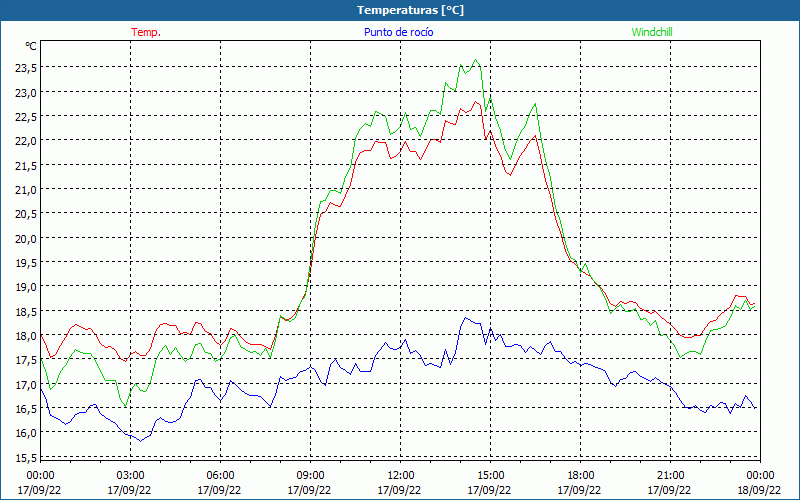Click the 15,5 y-axis value
800x500 pixels.
26,458
